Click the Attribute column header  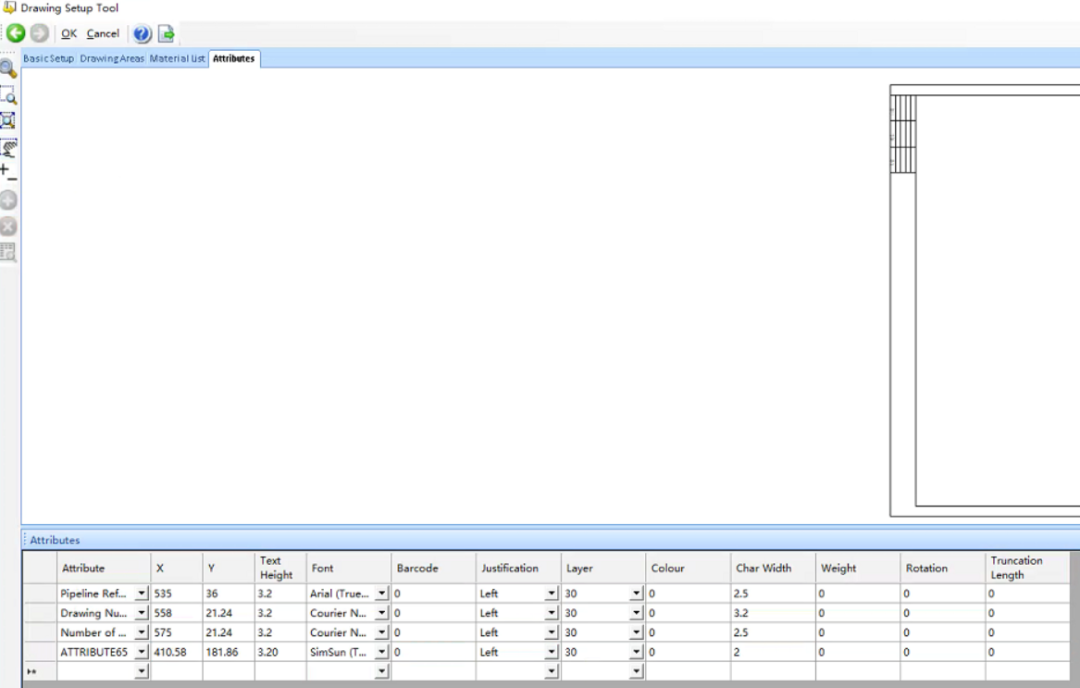point(103,568)
